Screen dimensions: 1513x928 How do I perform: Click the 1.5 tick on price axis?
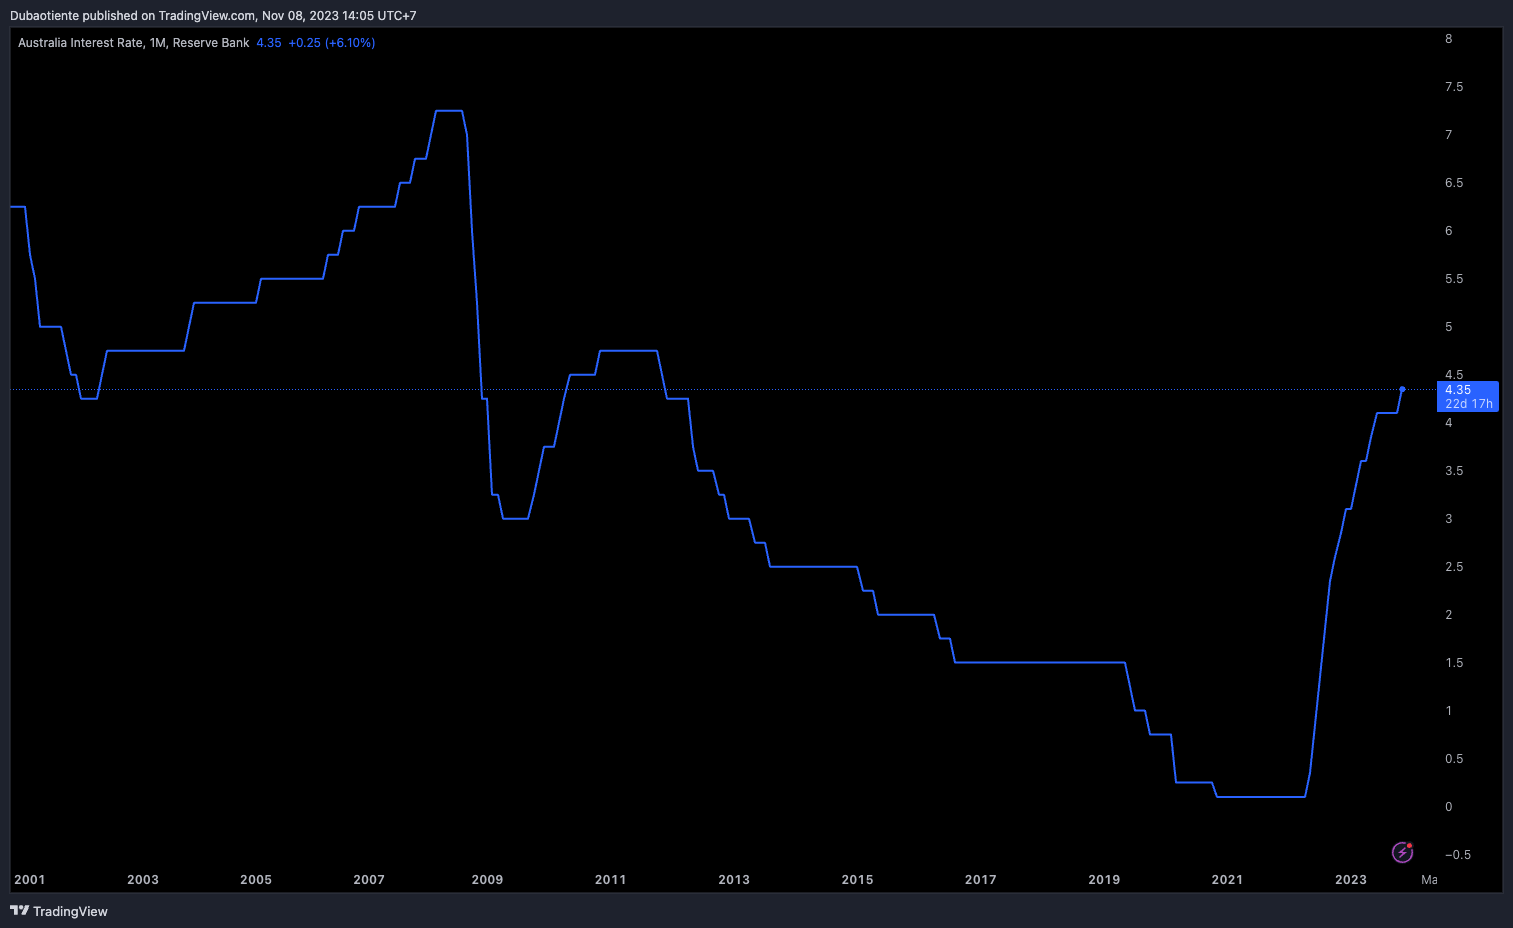[x=1454, y=663]
